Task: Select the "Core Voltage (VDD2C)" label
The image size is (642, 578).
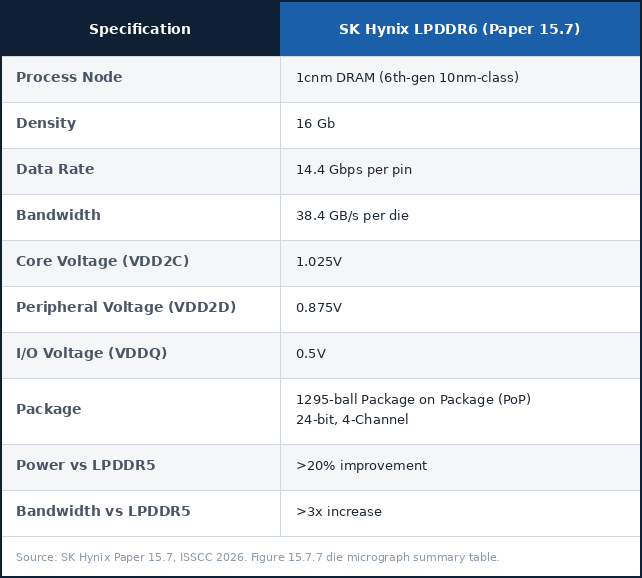Action: point(102,261)
